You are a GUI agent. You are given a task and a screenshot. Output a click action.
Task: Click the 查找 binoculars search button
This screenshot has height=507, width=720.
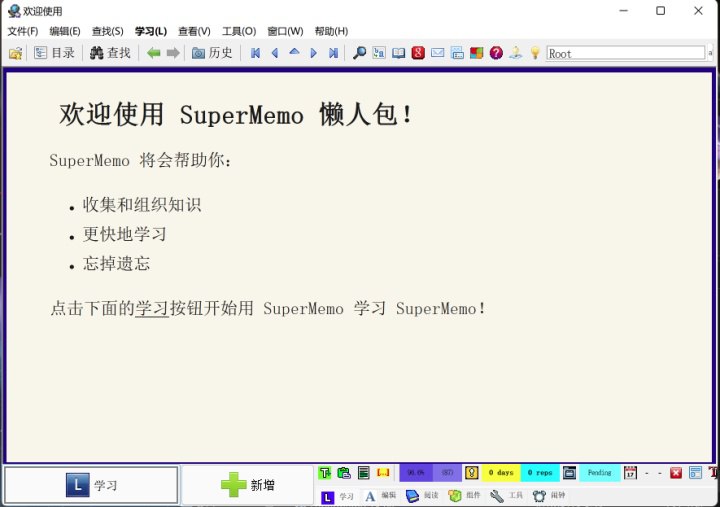[x=110, y=53]
